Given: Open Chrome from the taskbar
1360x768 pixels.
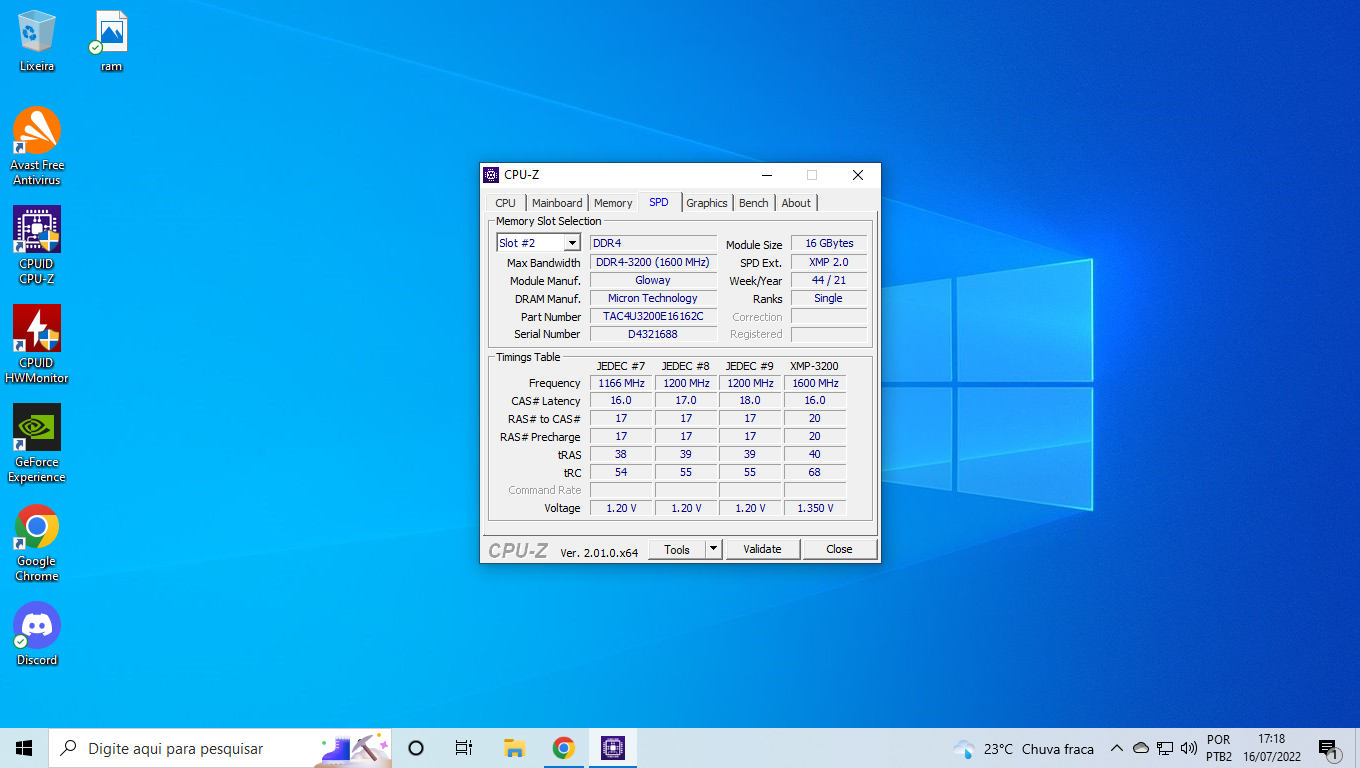Looking at the screenshot, I should pyautogui.click(x=563, y=748).
